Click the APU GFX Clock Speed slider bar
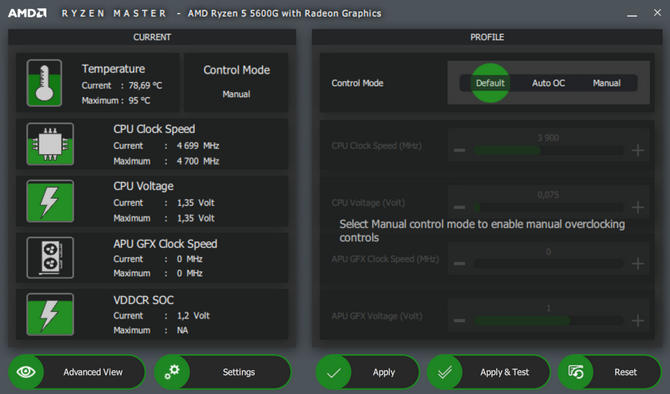 pyautogui.click(x=548, y=264)
